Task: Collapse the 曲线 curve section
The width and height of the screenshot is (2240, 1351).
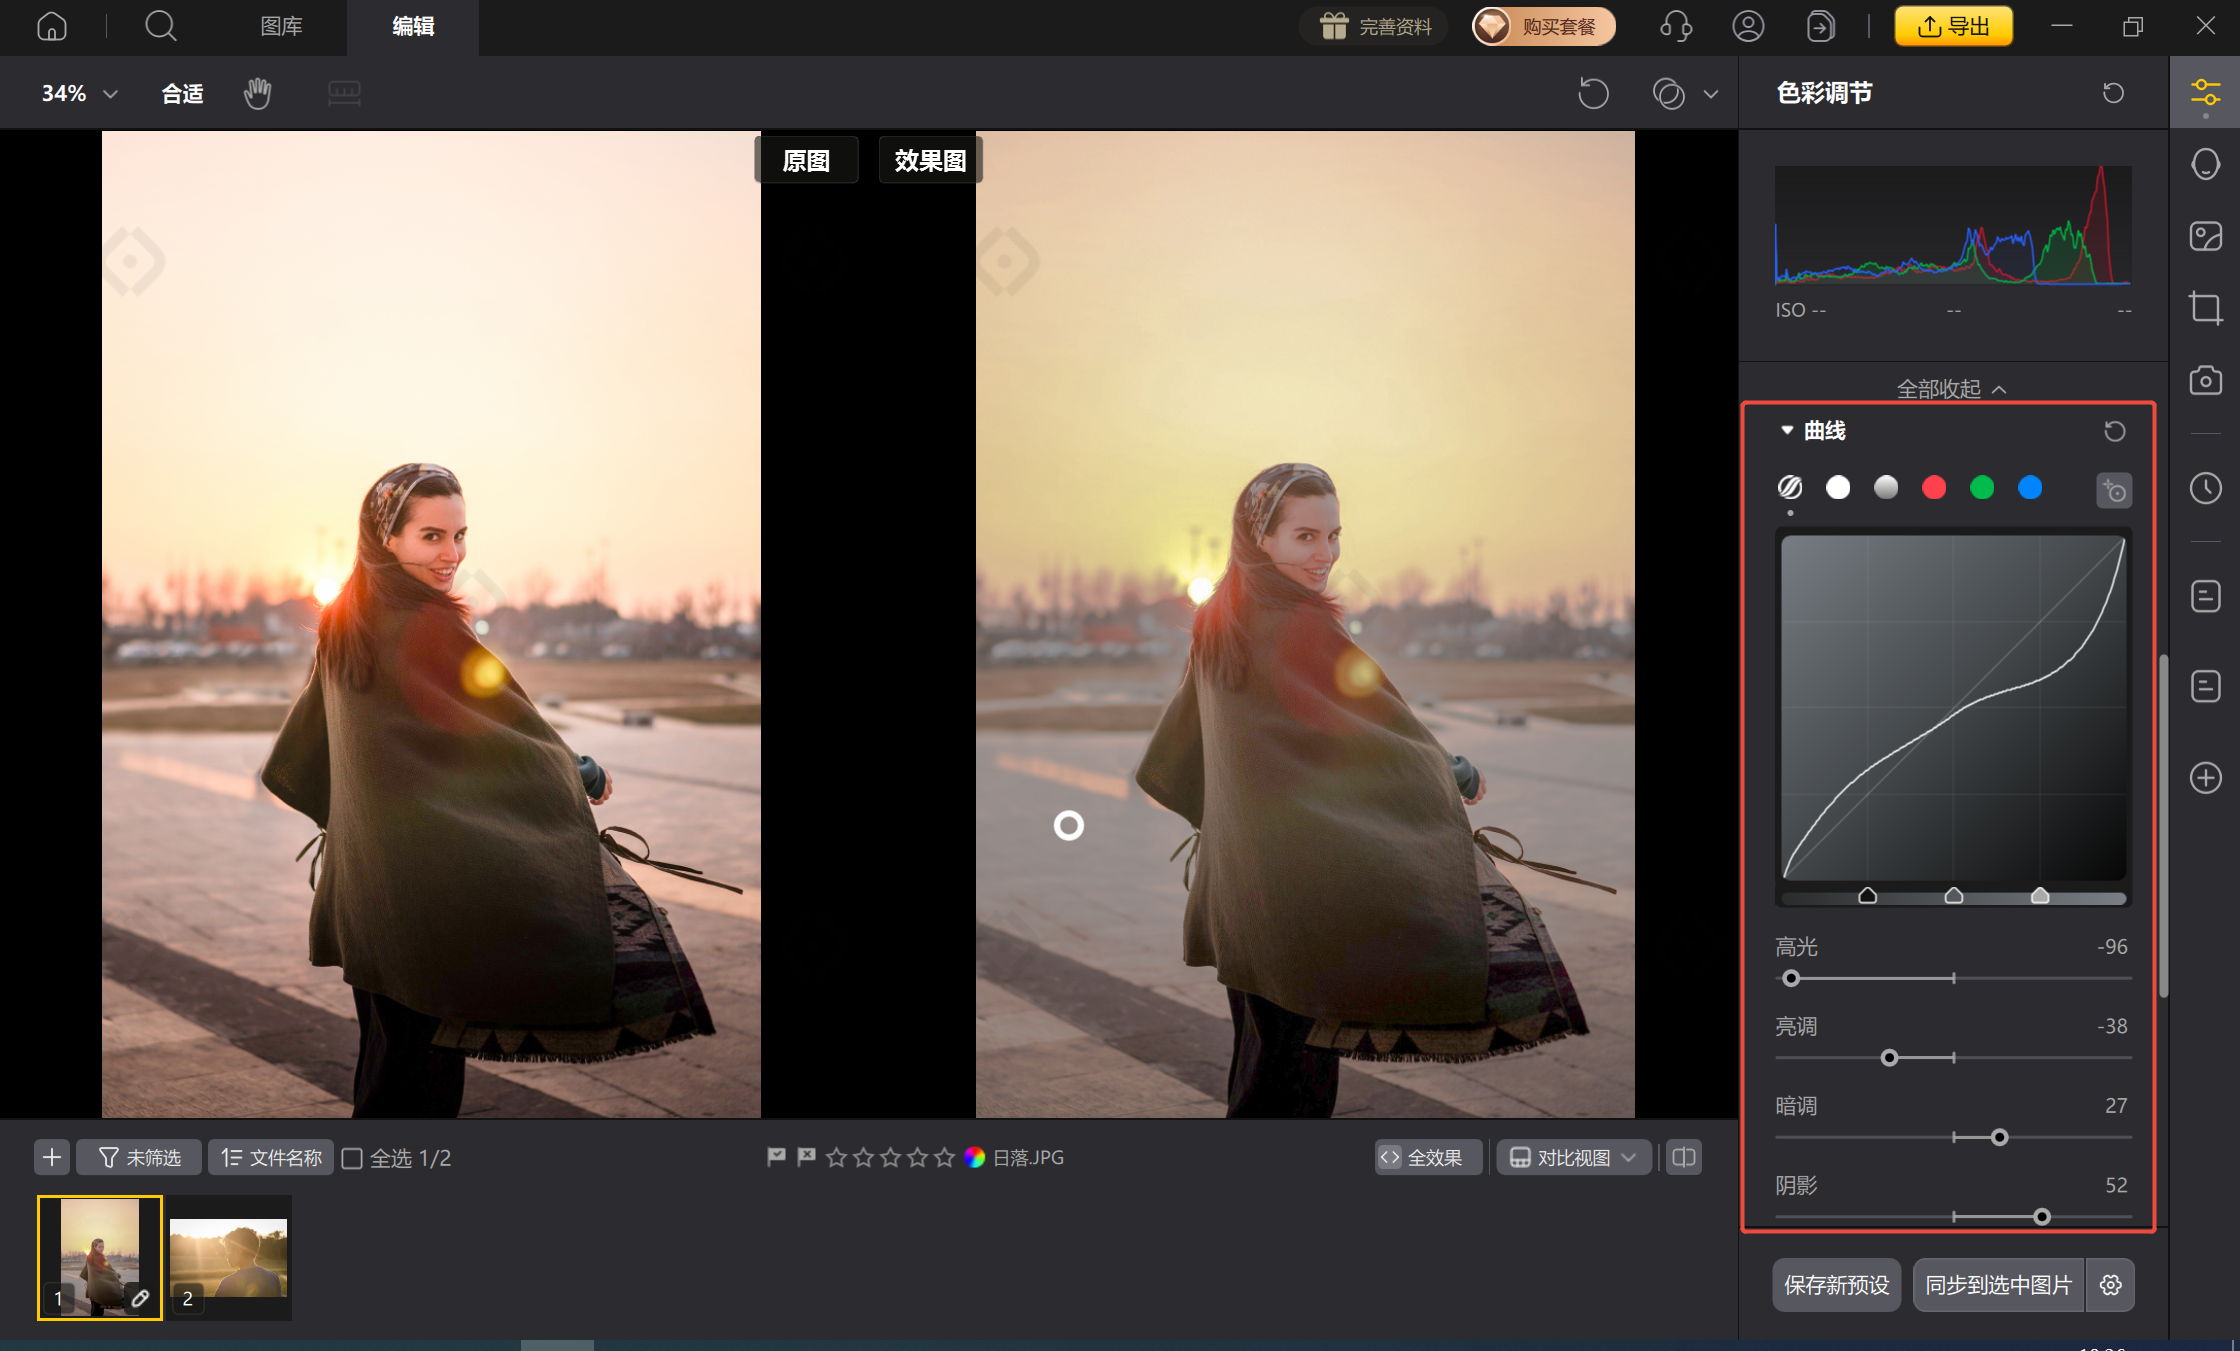Action: (1787, 431)
